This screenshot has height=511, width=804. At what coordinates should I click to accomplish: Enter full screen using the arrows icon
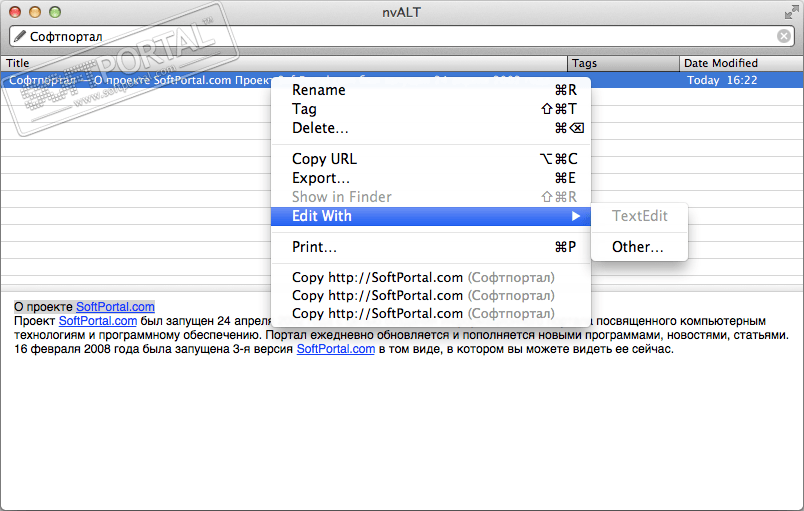click(x=791, y=13)
